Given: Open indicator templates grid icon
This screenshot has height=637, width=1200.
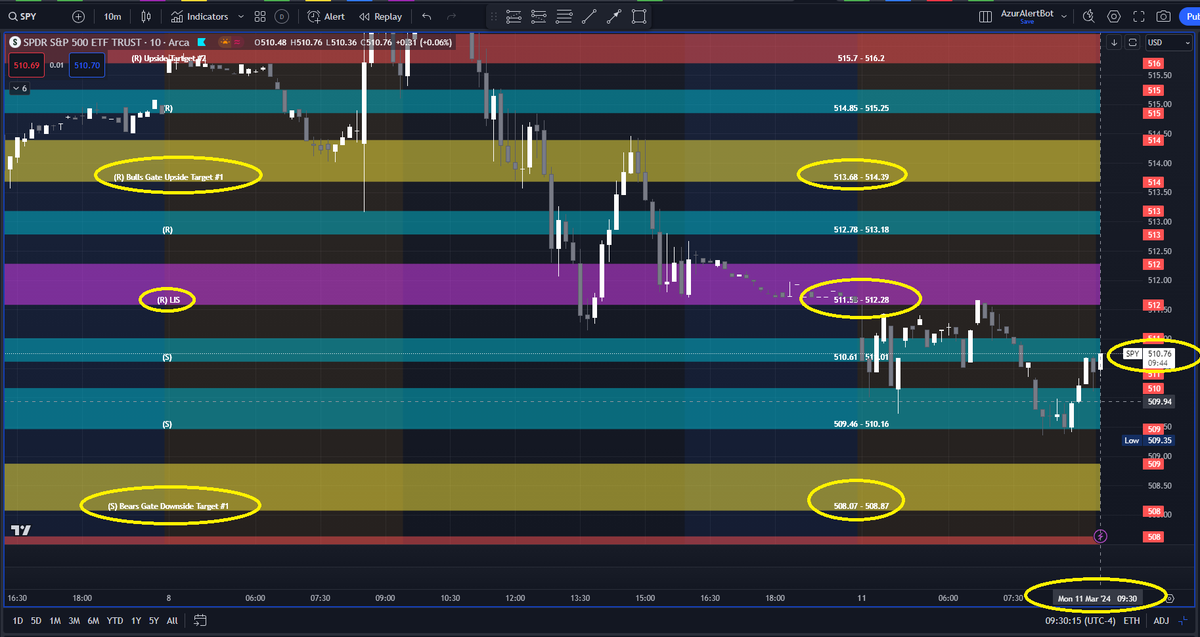Looking at the screenshot, I should click(x=260, y=17).
